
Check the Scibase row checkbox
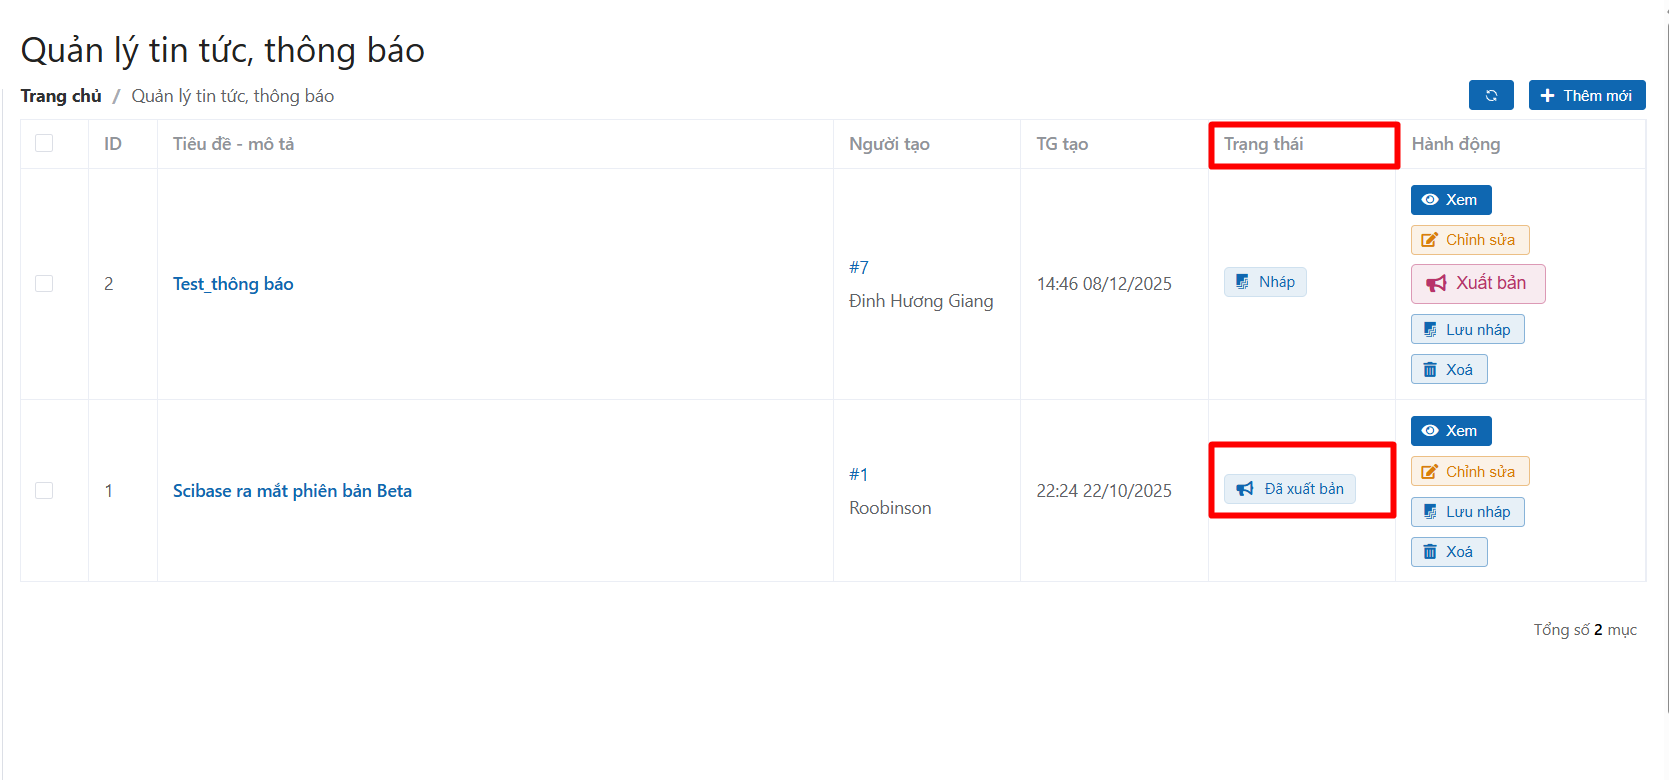click(x=44, y=490)
